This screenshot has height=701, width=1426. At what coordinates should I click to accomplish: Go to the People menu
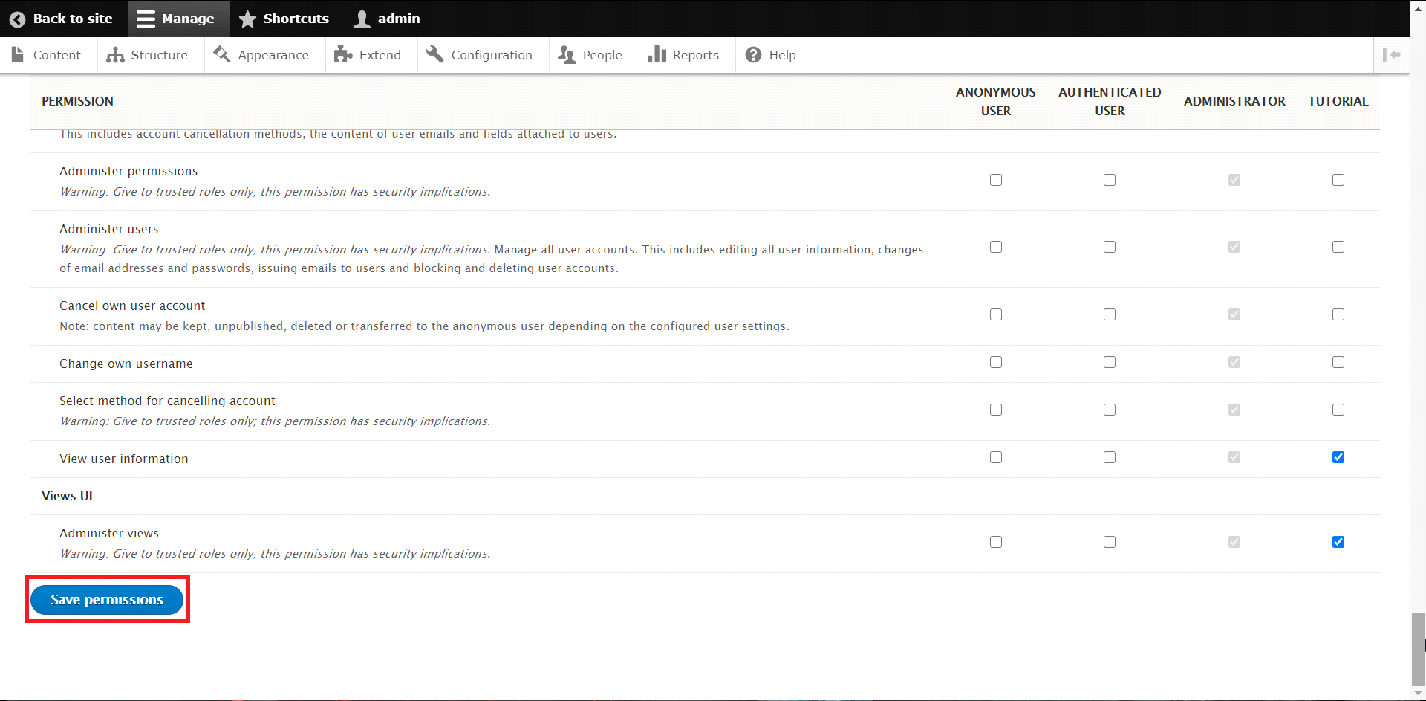591,55
